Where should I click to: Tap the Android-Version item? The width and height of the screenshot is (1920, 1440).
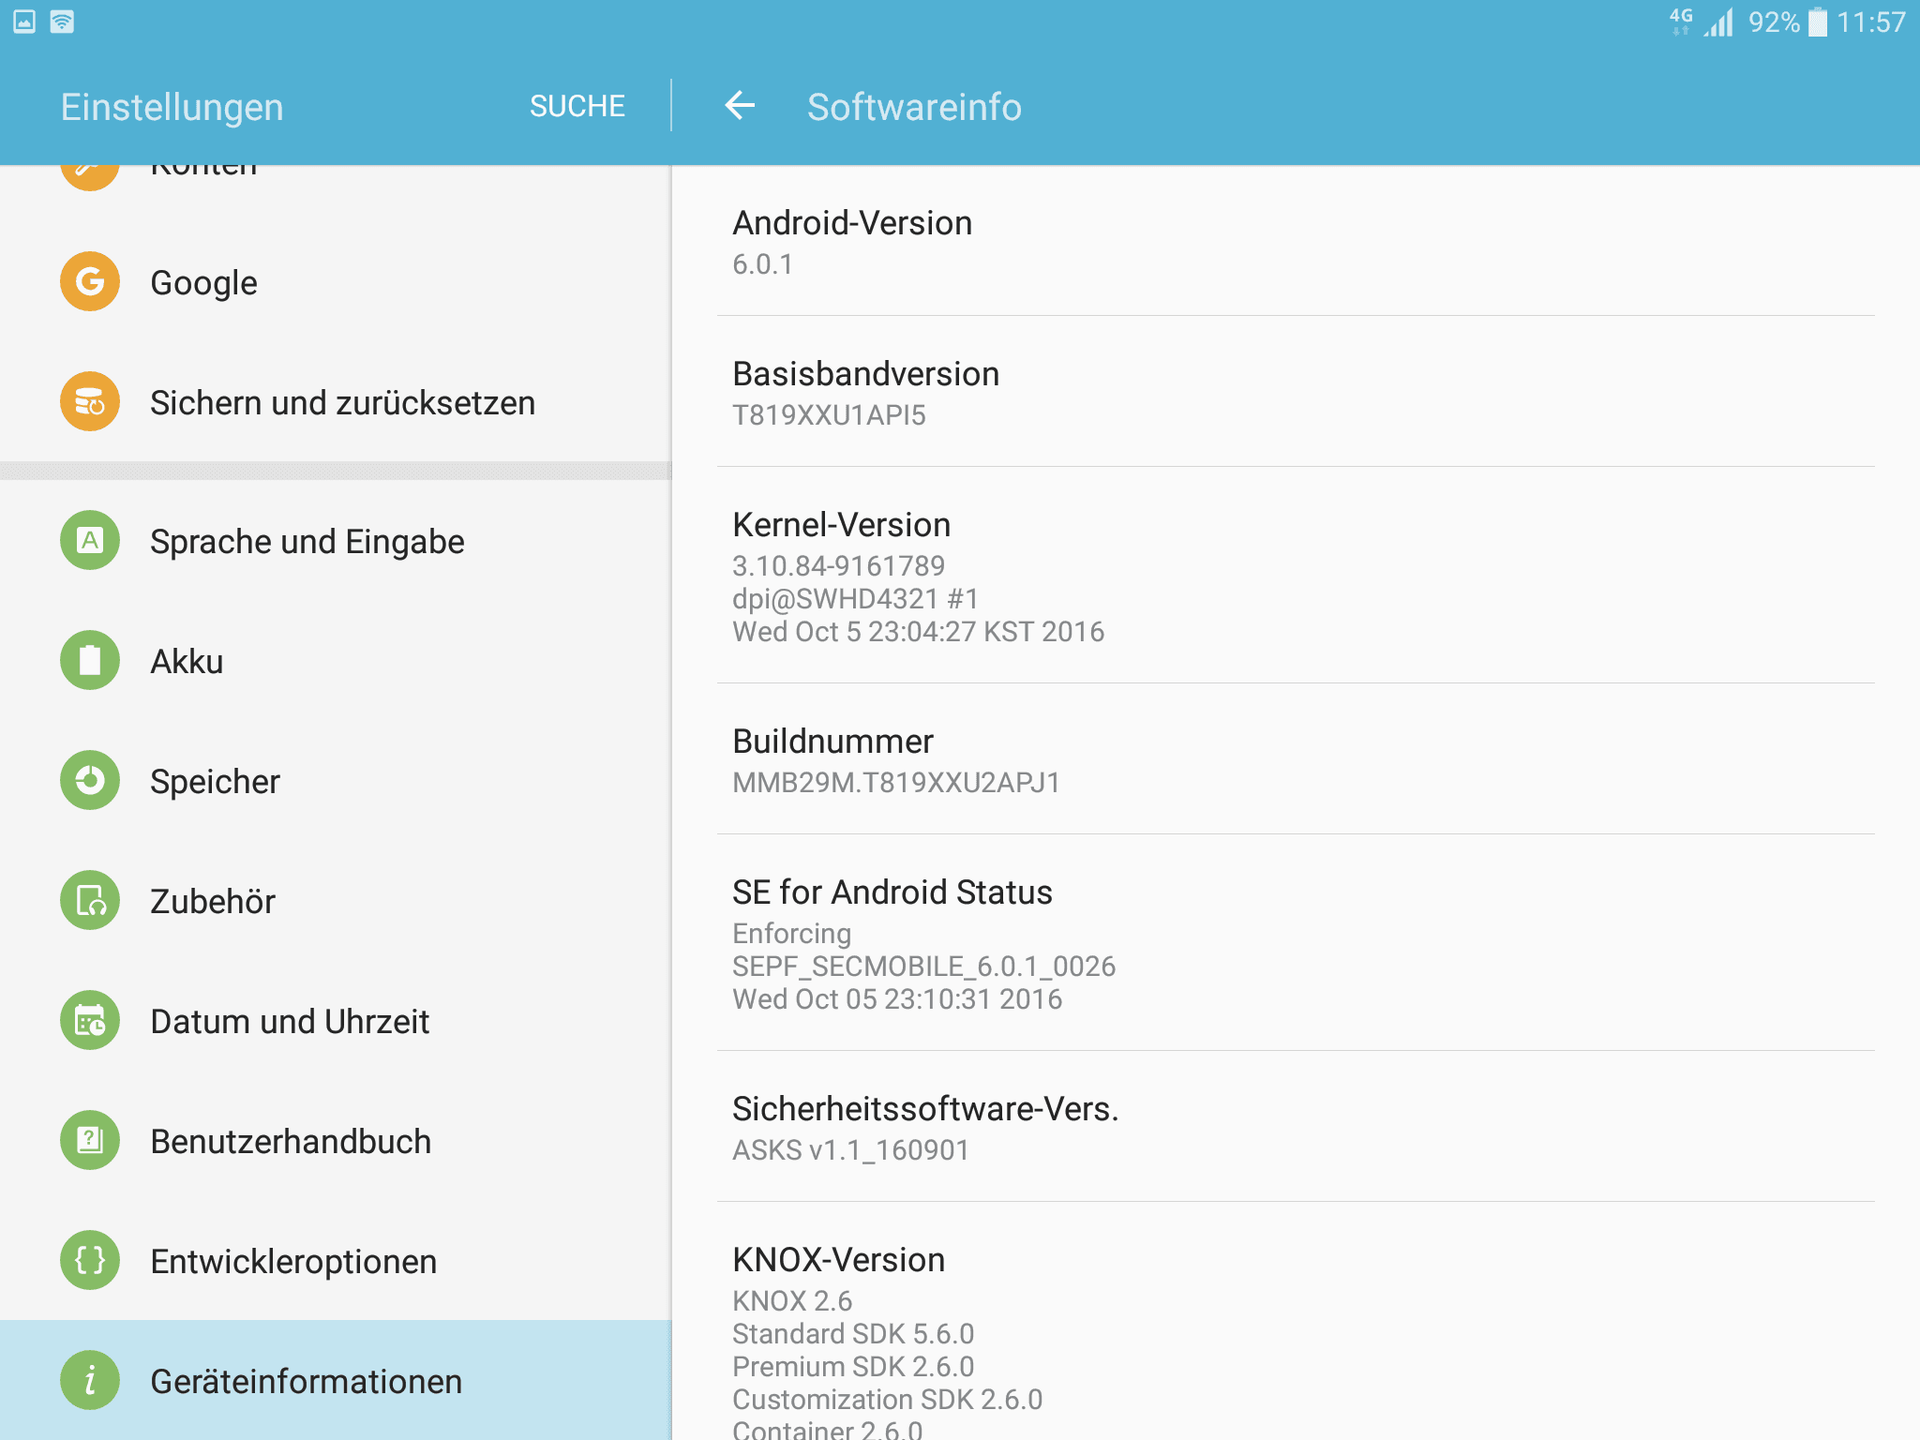tap(1295, 241)
